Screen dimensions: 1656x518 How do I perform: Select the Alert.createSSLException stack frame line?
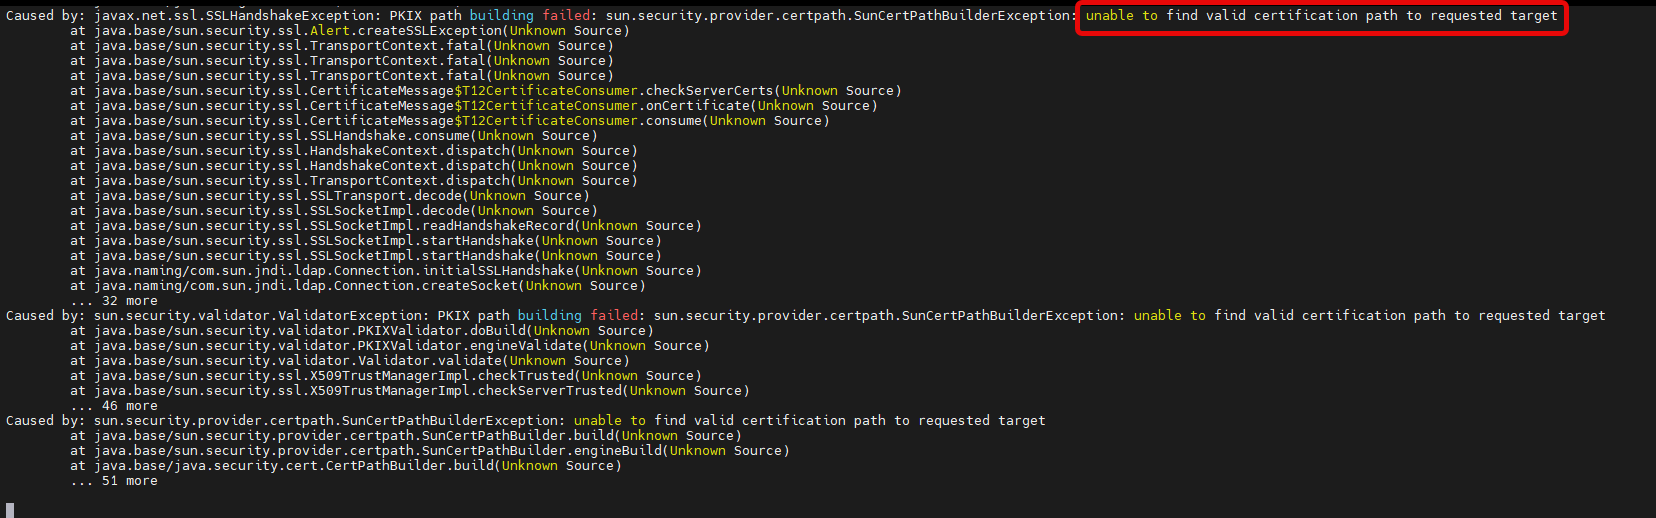coord(350,31)
